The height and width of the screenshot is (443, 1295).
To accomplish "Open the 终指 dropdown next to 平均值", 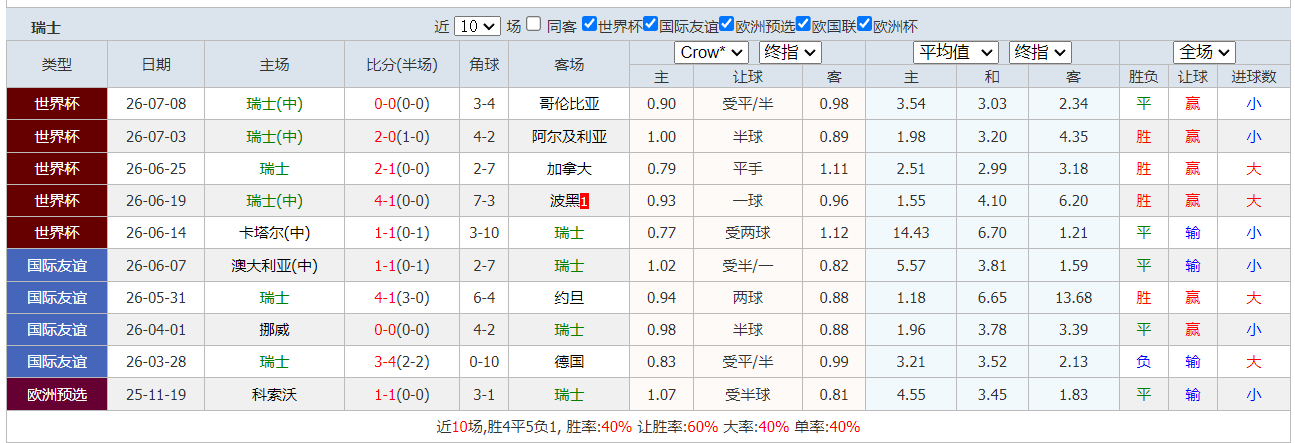I will coord(1040,52).
